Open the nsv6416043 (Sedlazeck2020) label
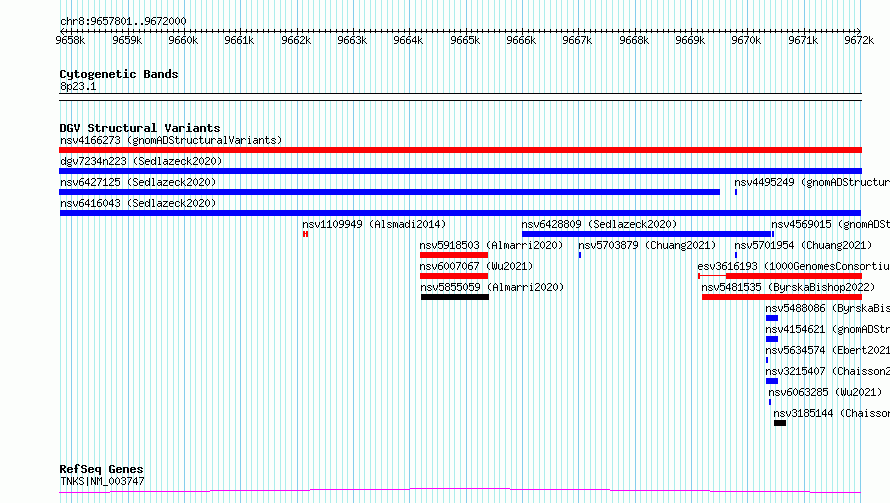This screenshot has width=890, height=503. 138,203
